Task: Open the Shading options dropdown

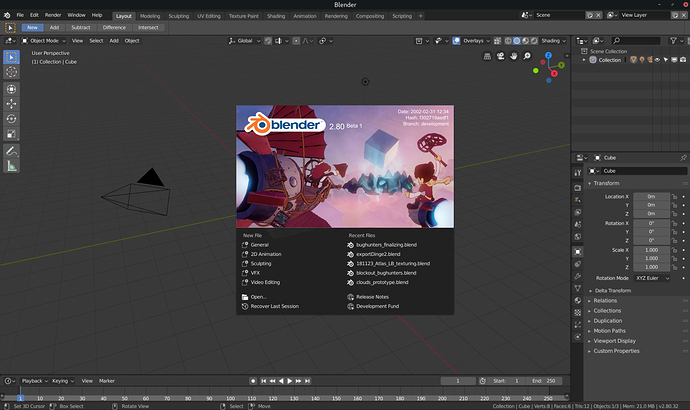Action: (554, 40)
